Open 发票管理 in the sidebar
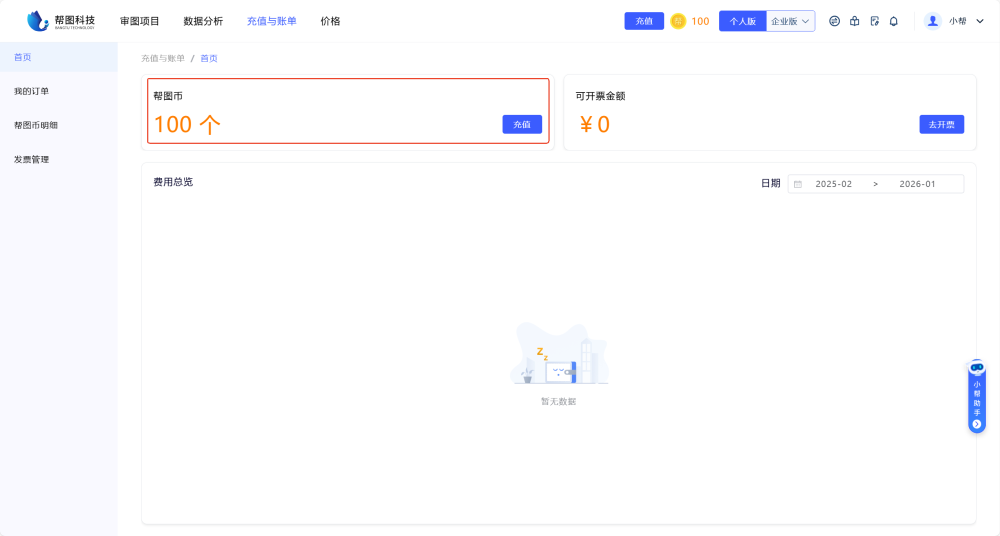The height and width of the screenshot is (536, 1000). pos(31,159)
